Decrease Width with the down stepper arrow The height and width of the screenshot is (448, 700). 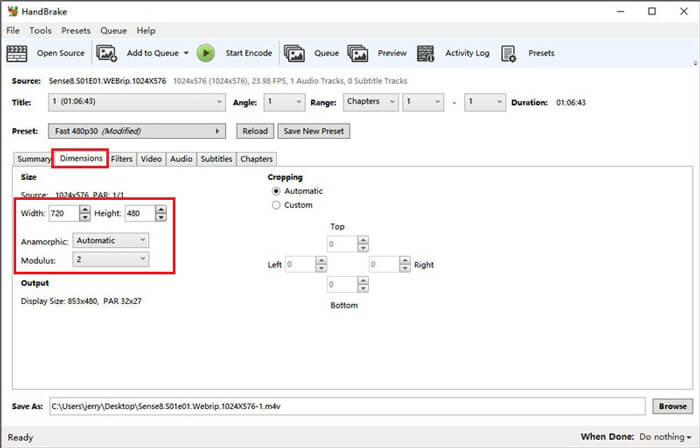pos(85,217)
